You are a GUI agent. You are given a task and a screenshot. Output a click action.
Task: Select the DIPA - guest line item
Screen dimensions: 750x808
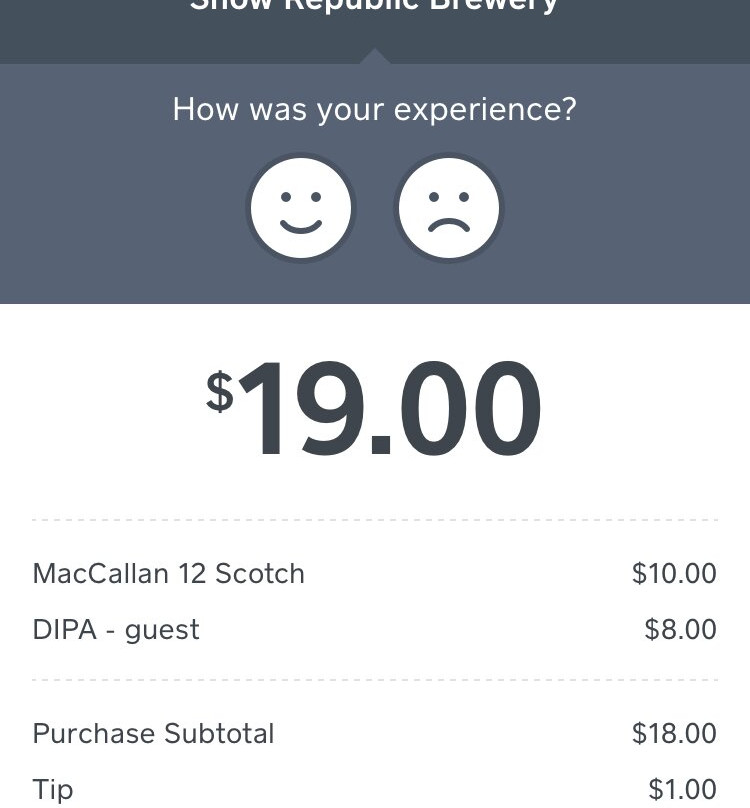116,630
